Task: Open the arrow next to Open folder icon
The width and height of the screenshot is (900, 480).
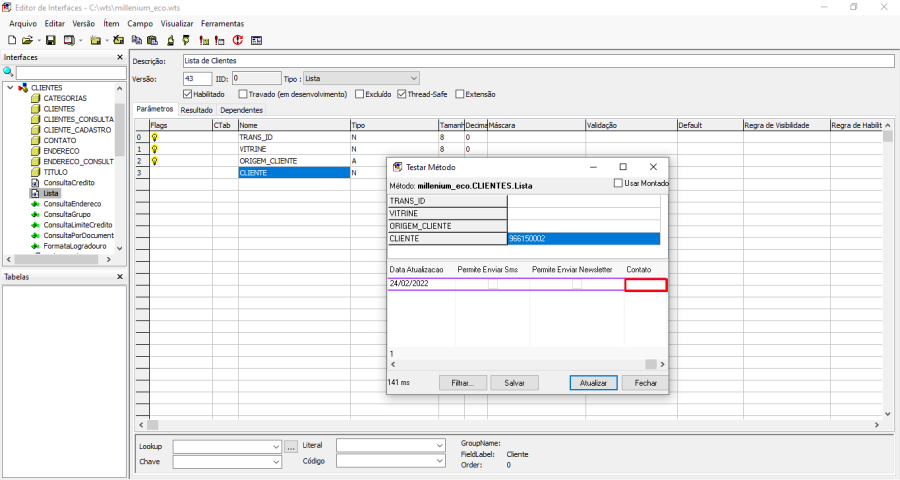Action: (38, 40)
